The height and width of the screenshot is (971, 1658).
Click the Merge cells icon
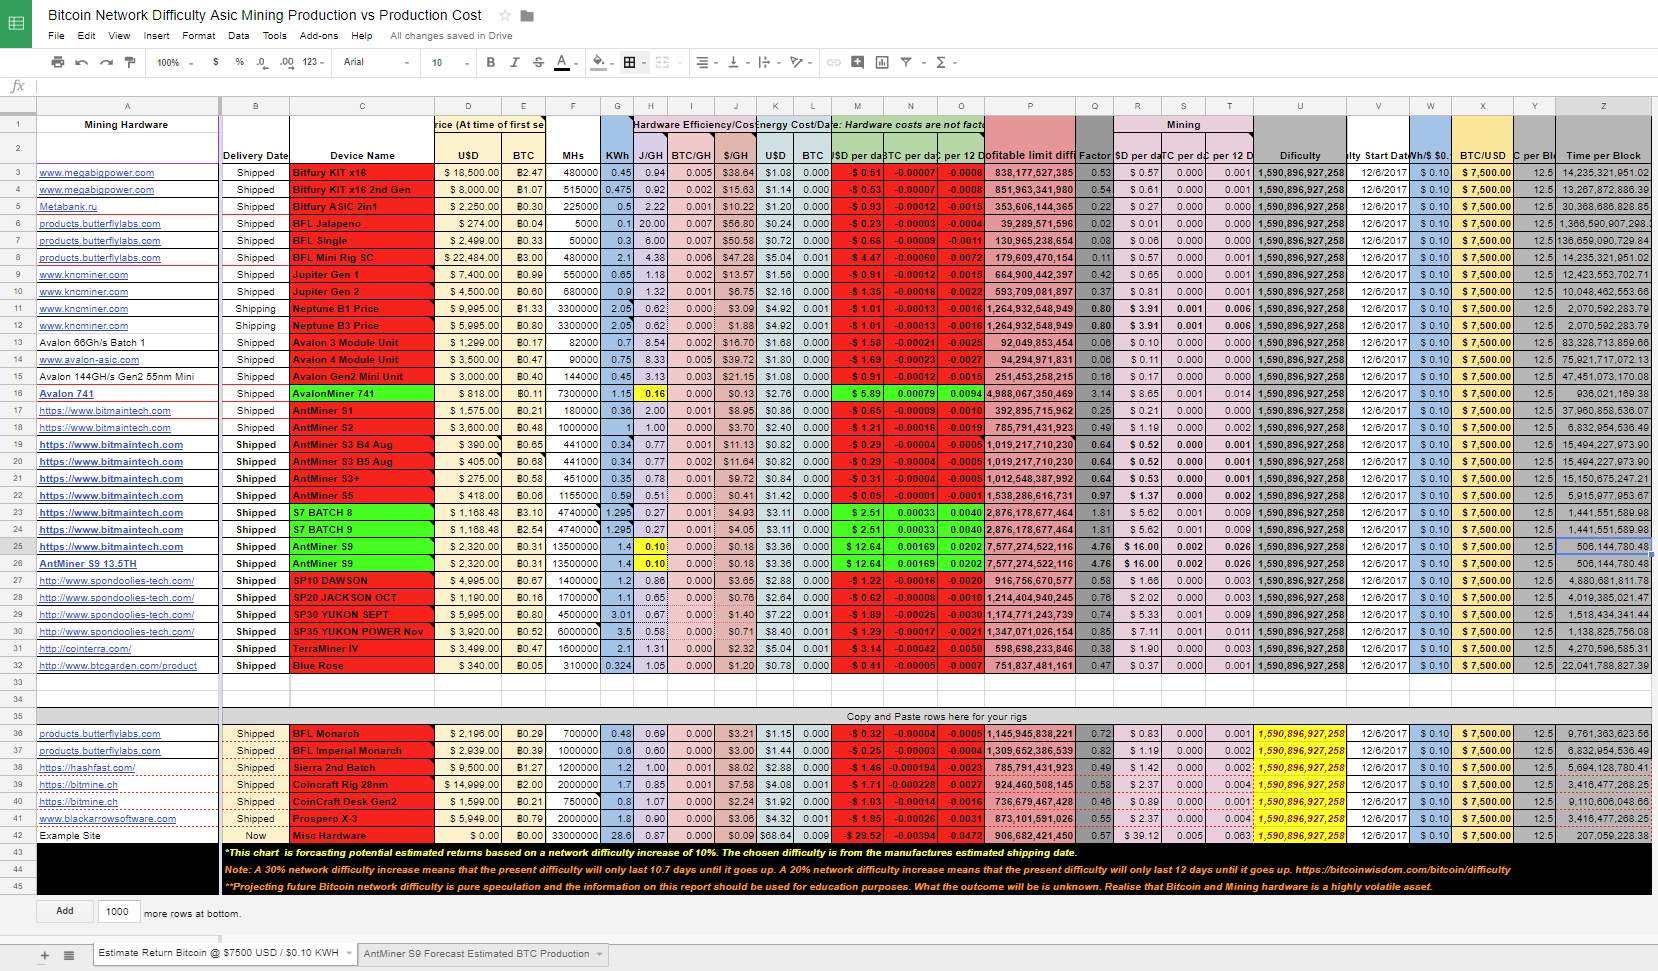(663, 62)
